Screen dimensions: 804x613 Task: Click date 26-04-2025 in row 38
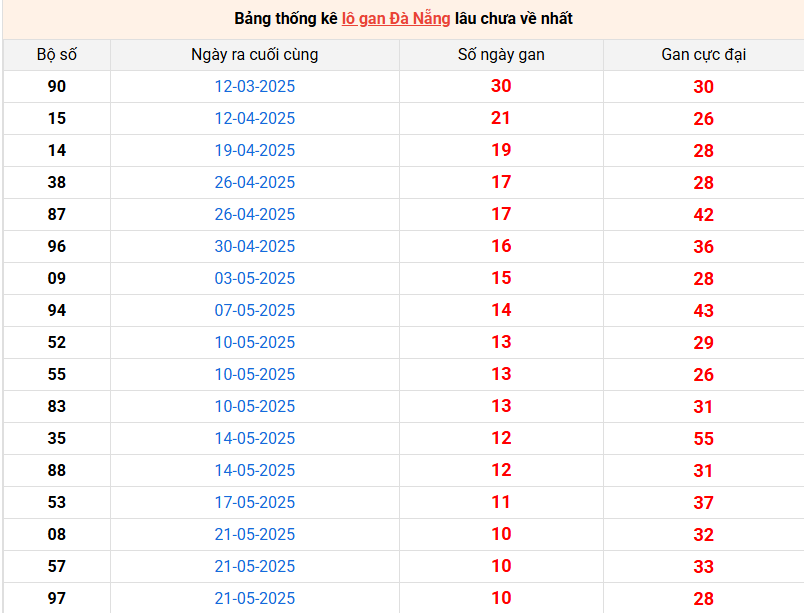coord(255,183)
